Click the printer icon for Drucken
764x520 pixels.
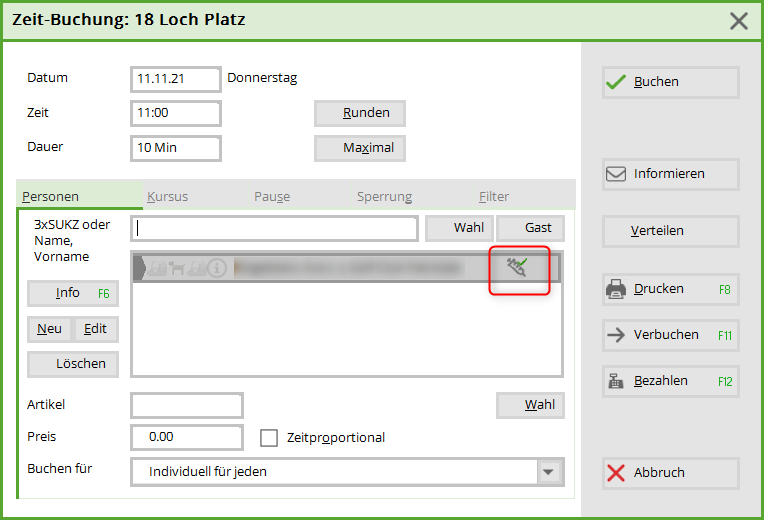[x=616, y=289]
